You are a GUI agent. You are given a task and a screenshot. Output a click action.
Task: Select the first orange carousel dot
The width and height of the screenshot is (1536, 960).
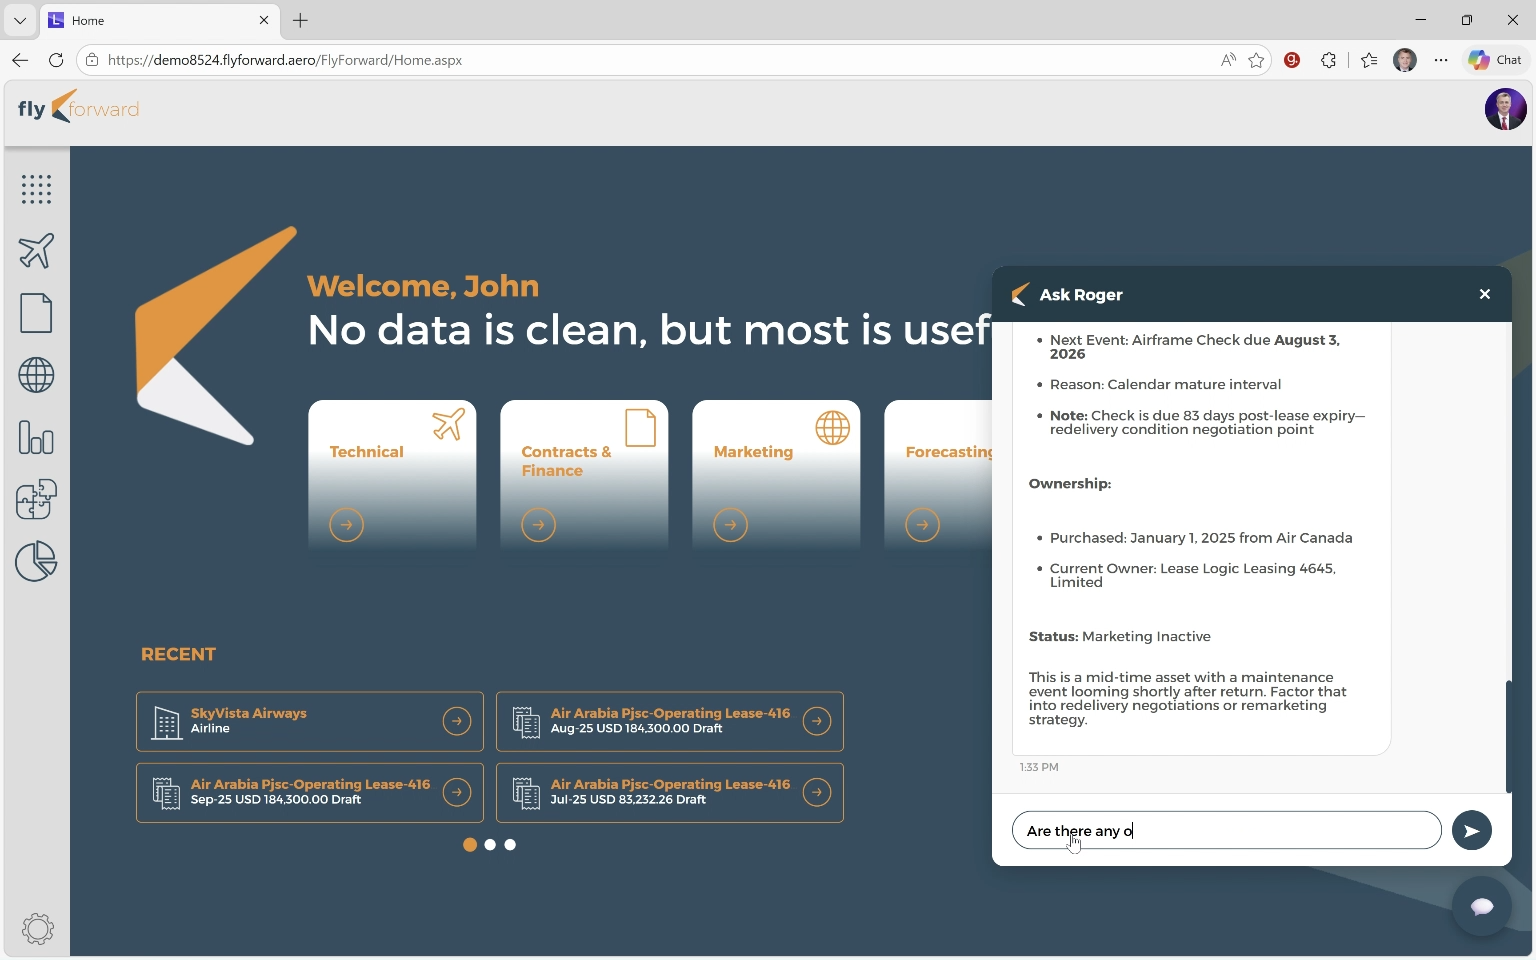(470, 845)
